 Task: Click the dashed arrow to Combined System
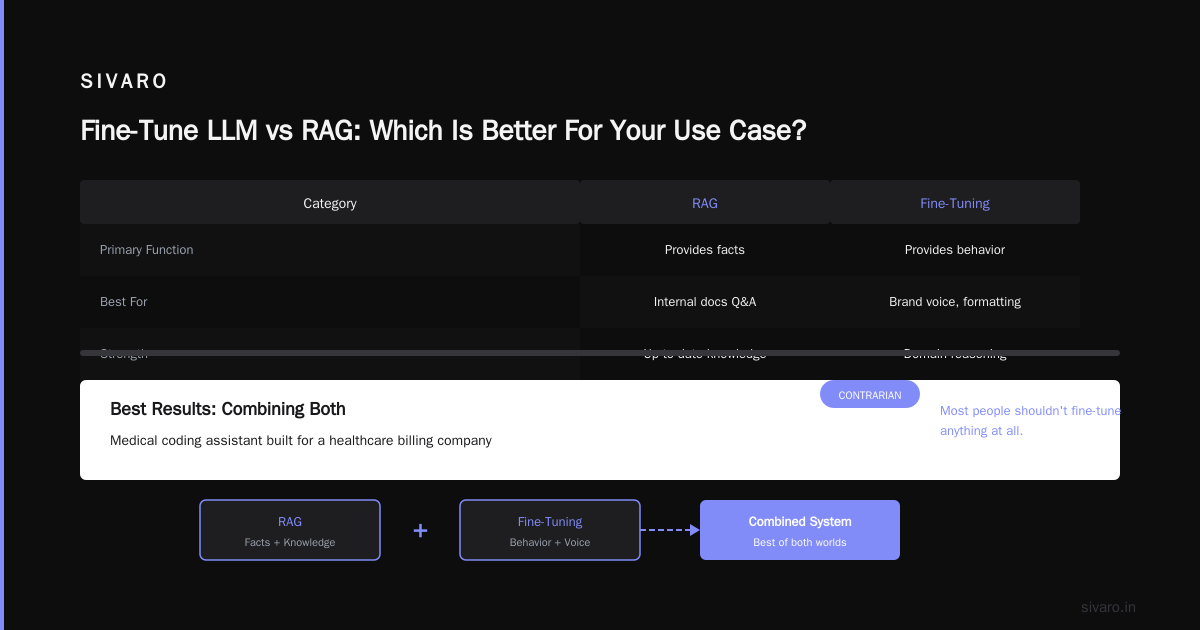[x=670, y=530]
